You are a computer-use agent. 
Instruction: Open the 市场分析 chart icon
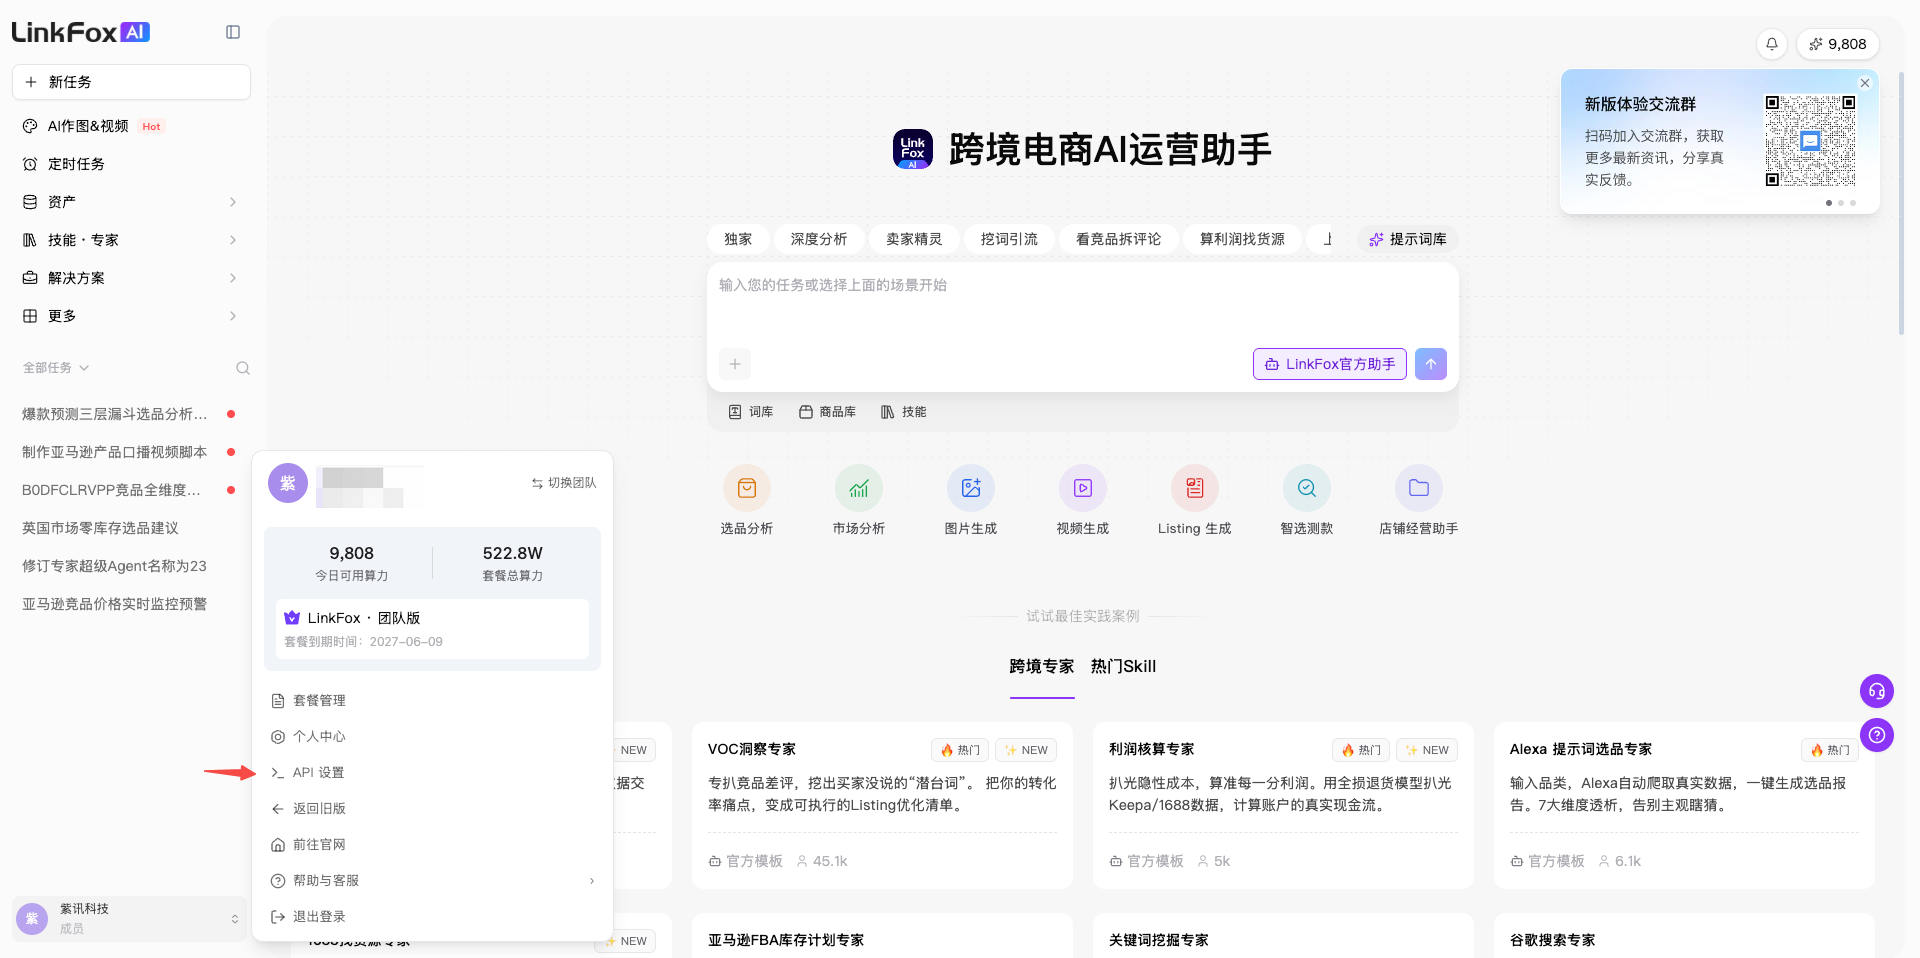859,488
